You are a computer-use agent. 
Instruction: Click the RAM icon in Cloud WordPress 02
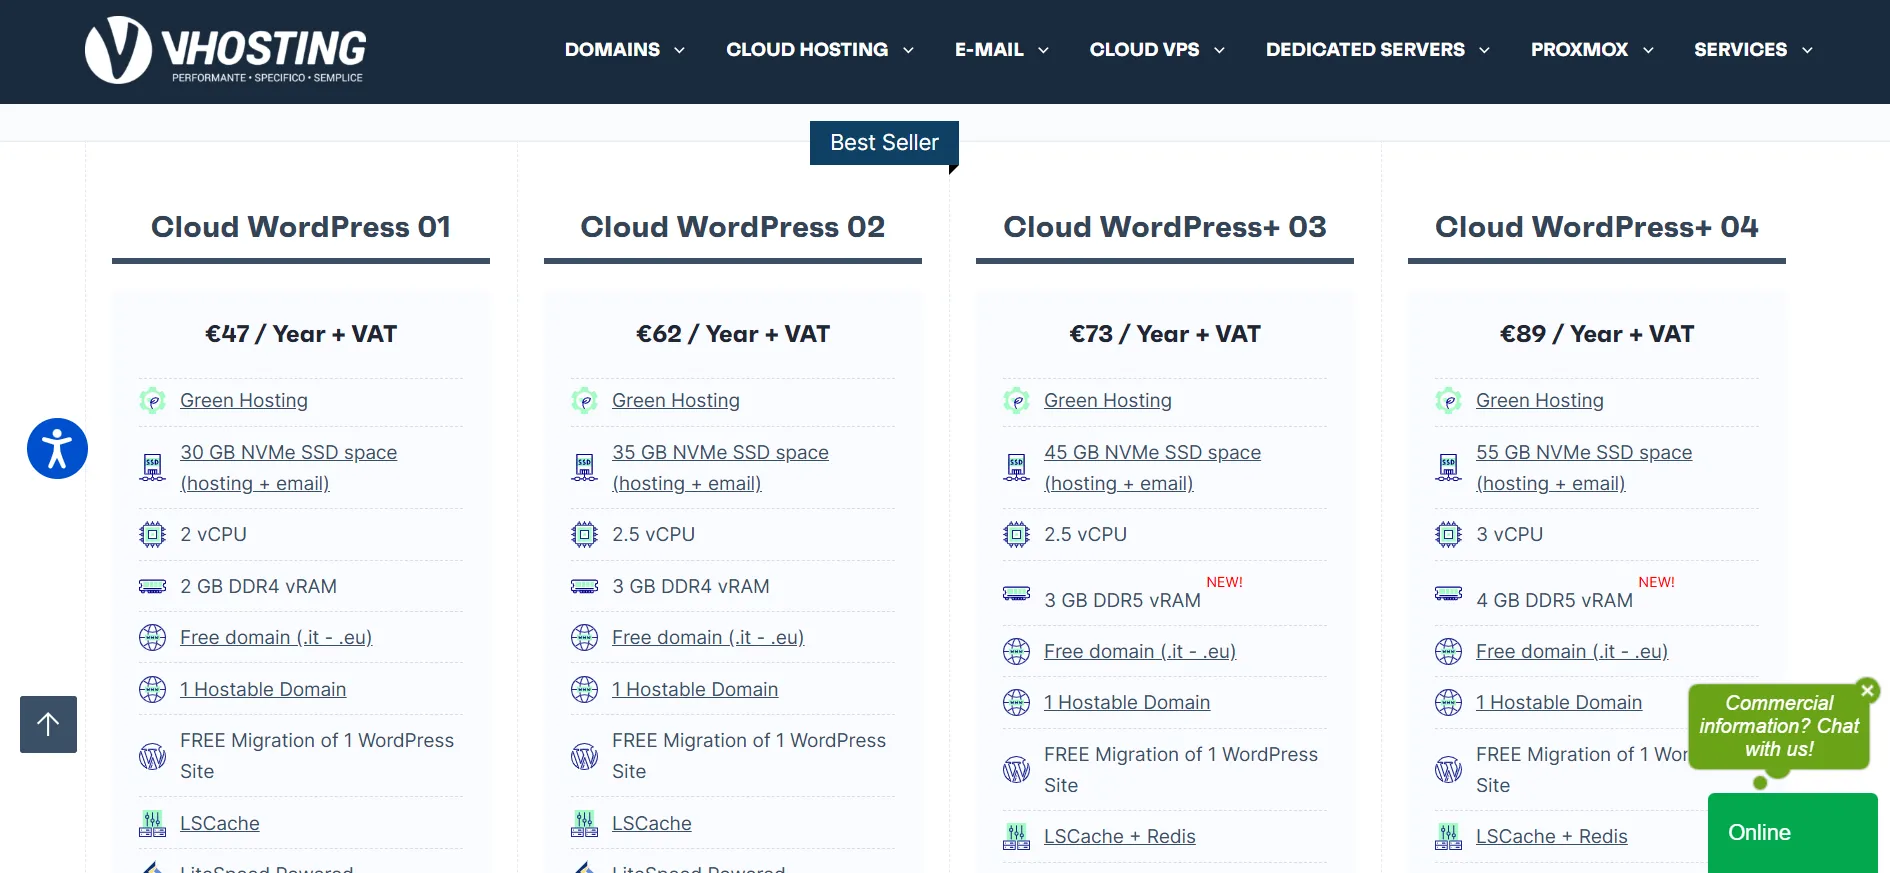584,586
